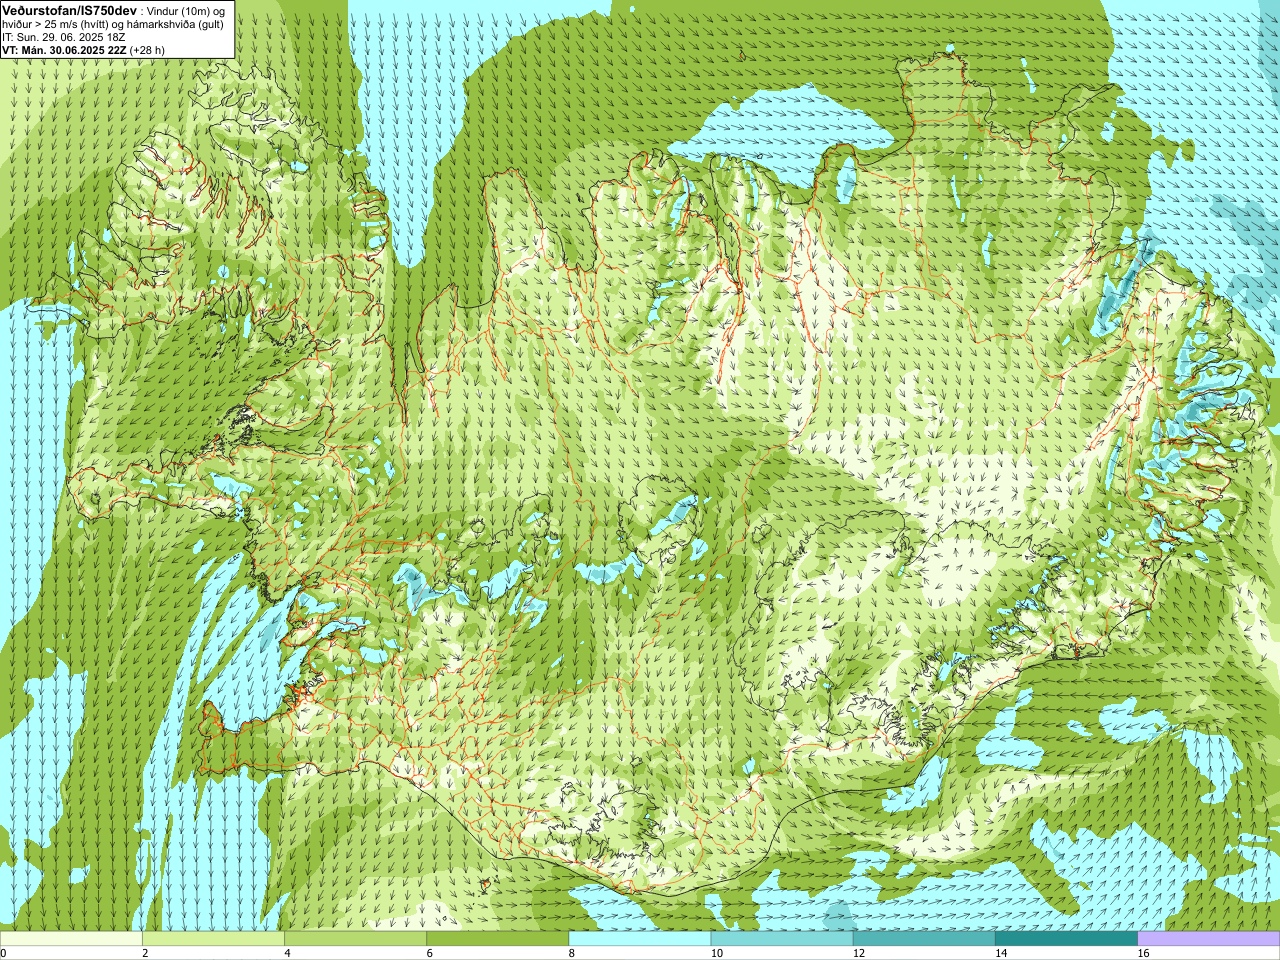Click the Veðurstofan/IS750dev title text
1280x960 pixels.
(69, 9)
